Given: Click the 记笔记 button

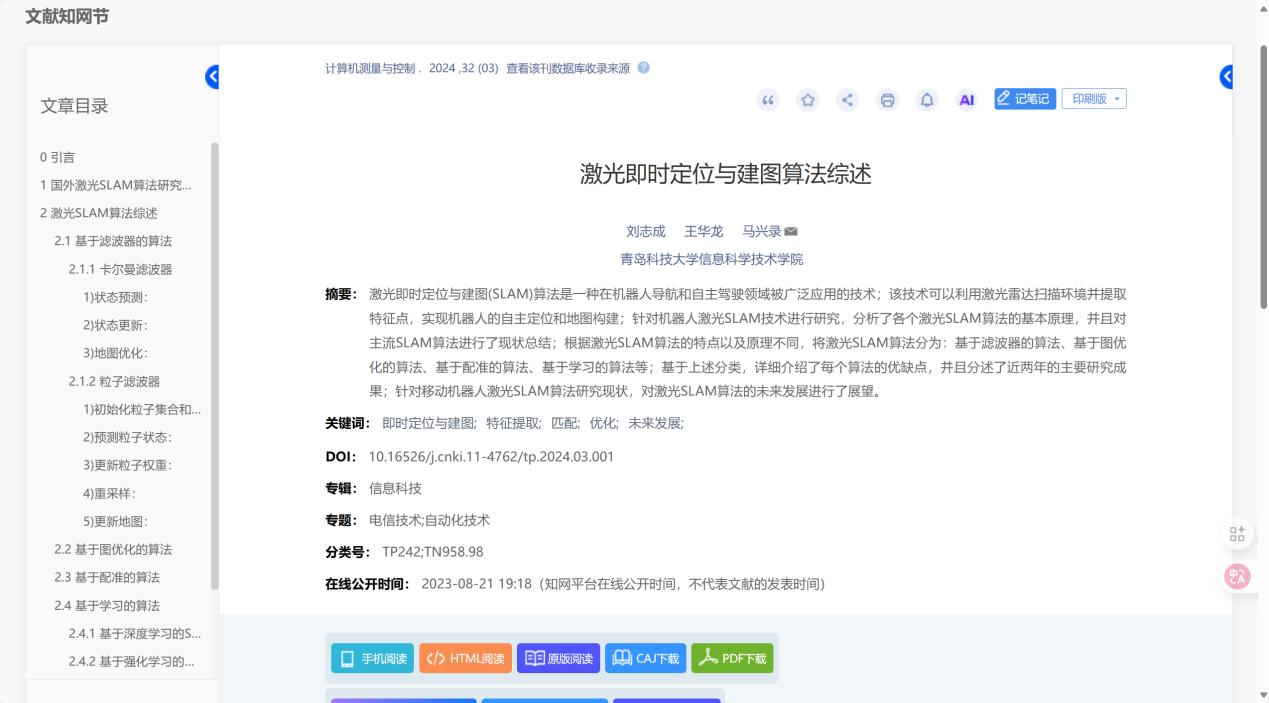Looking at the screenshot, I should coord(1025,99).
